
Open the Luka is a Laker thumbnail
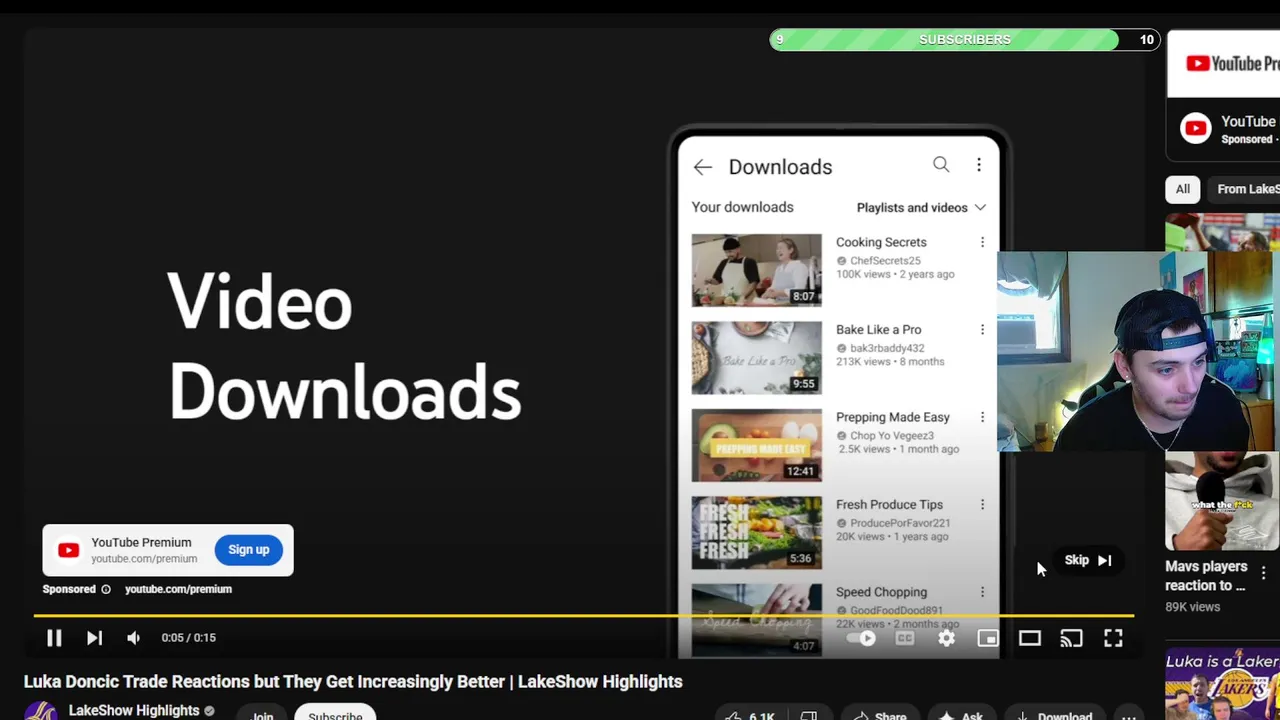pos(1222,686)
